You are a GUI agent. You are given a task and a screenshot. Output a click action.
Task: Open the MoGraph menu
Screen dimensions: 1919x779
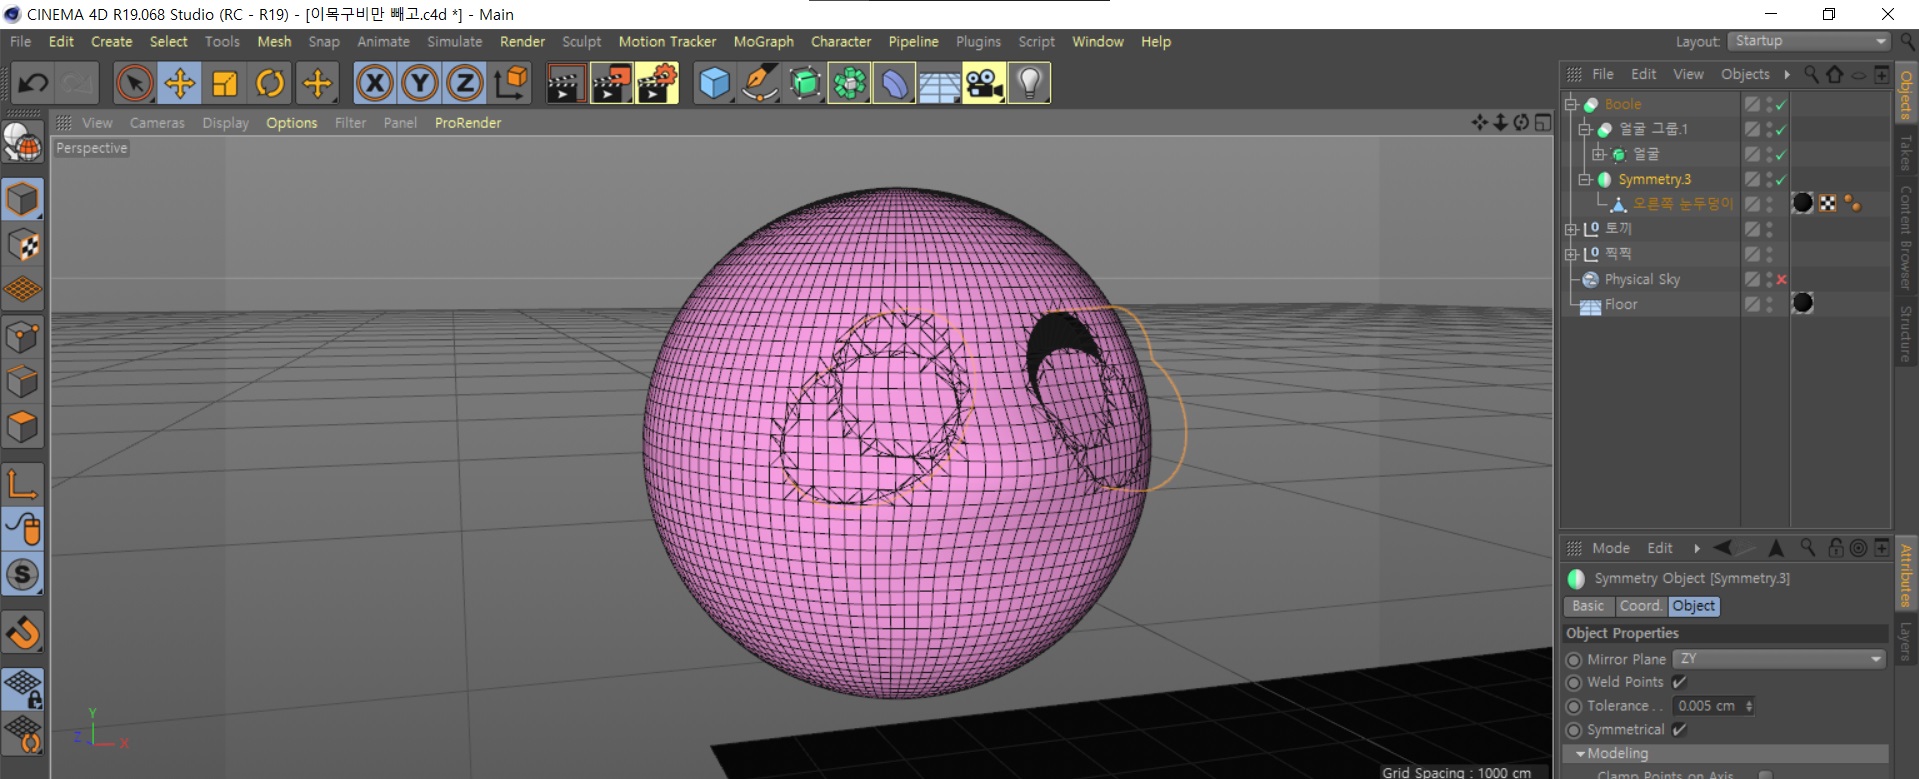(763, 41)
